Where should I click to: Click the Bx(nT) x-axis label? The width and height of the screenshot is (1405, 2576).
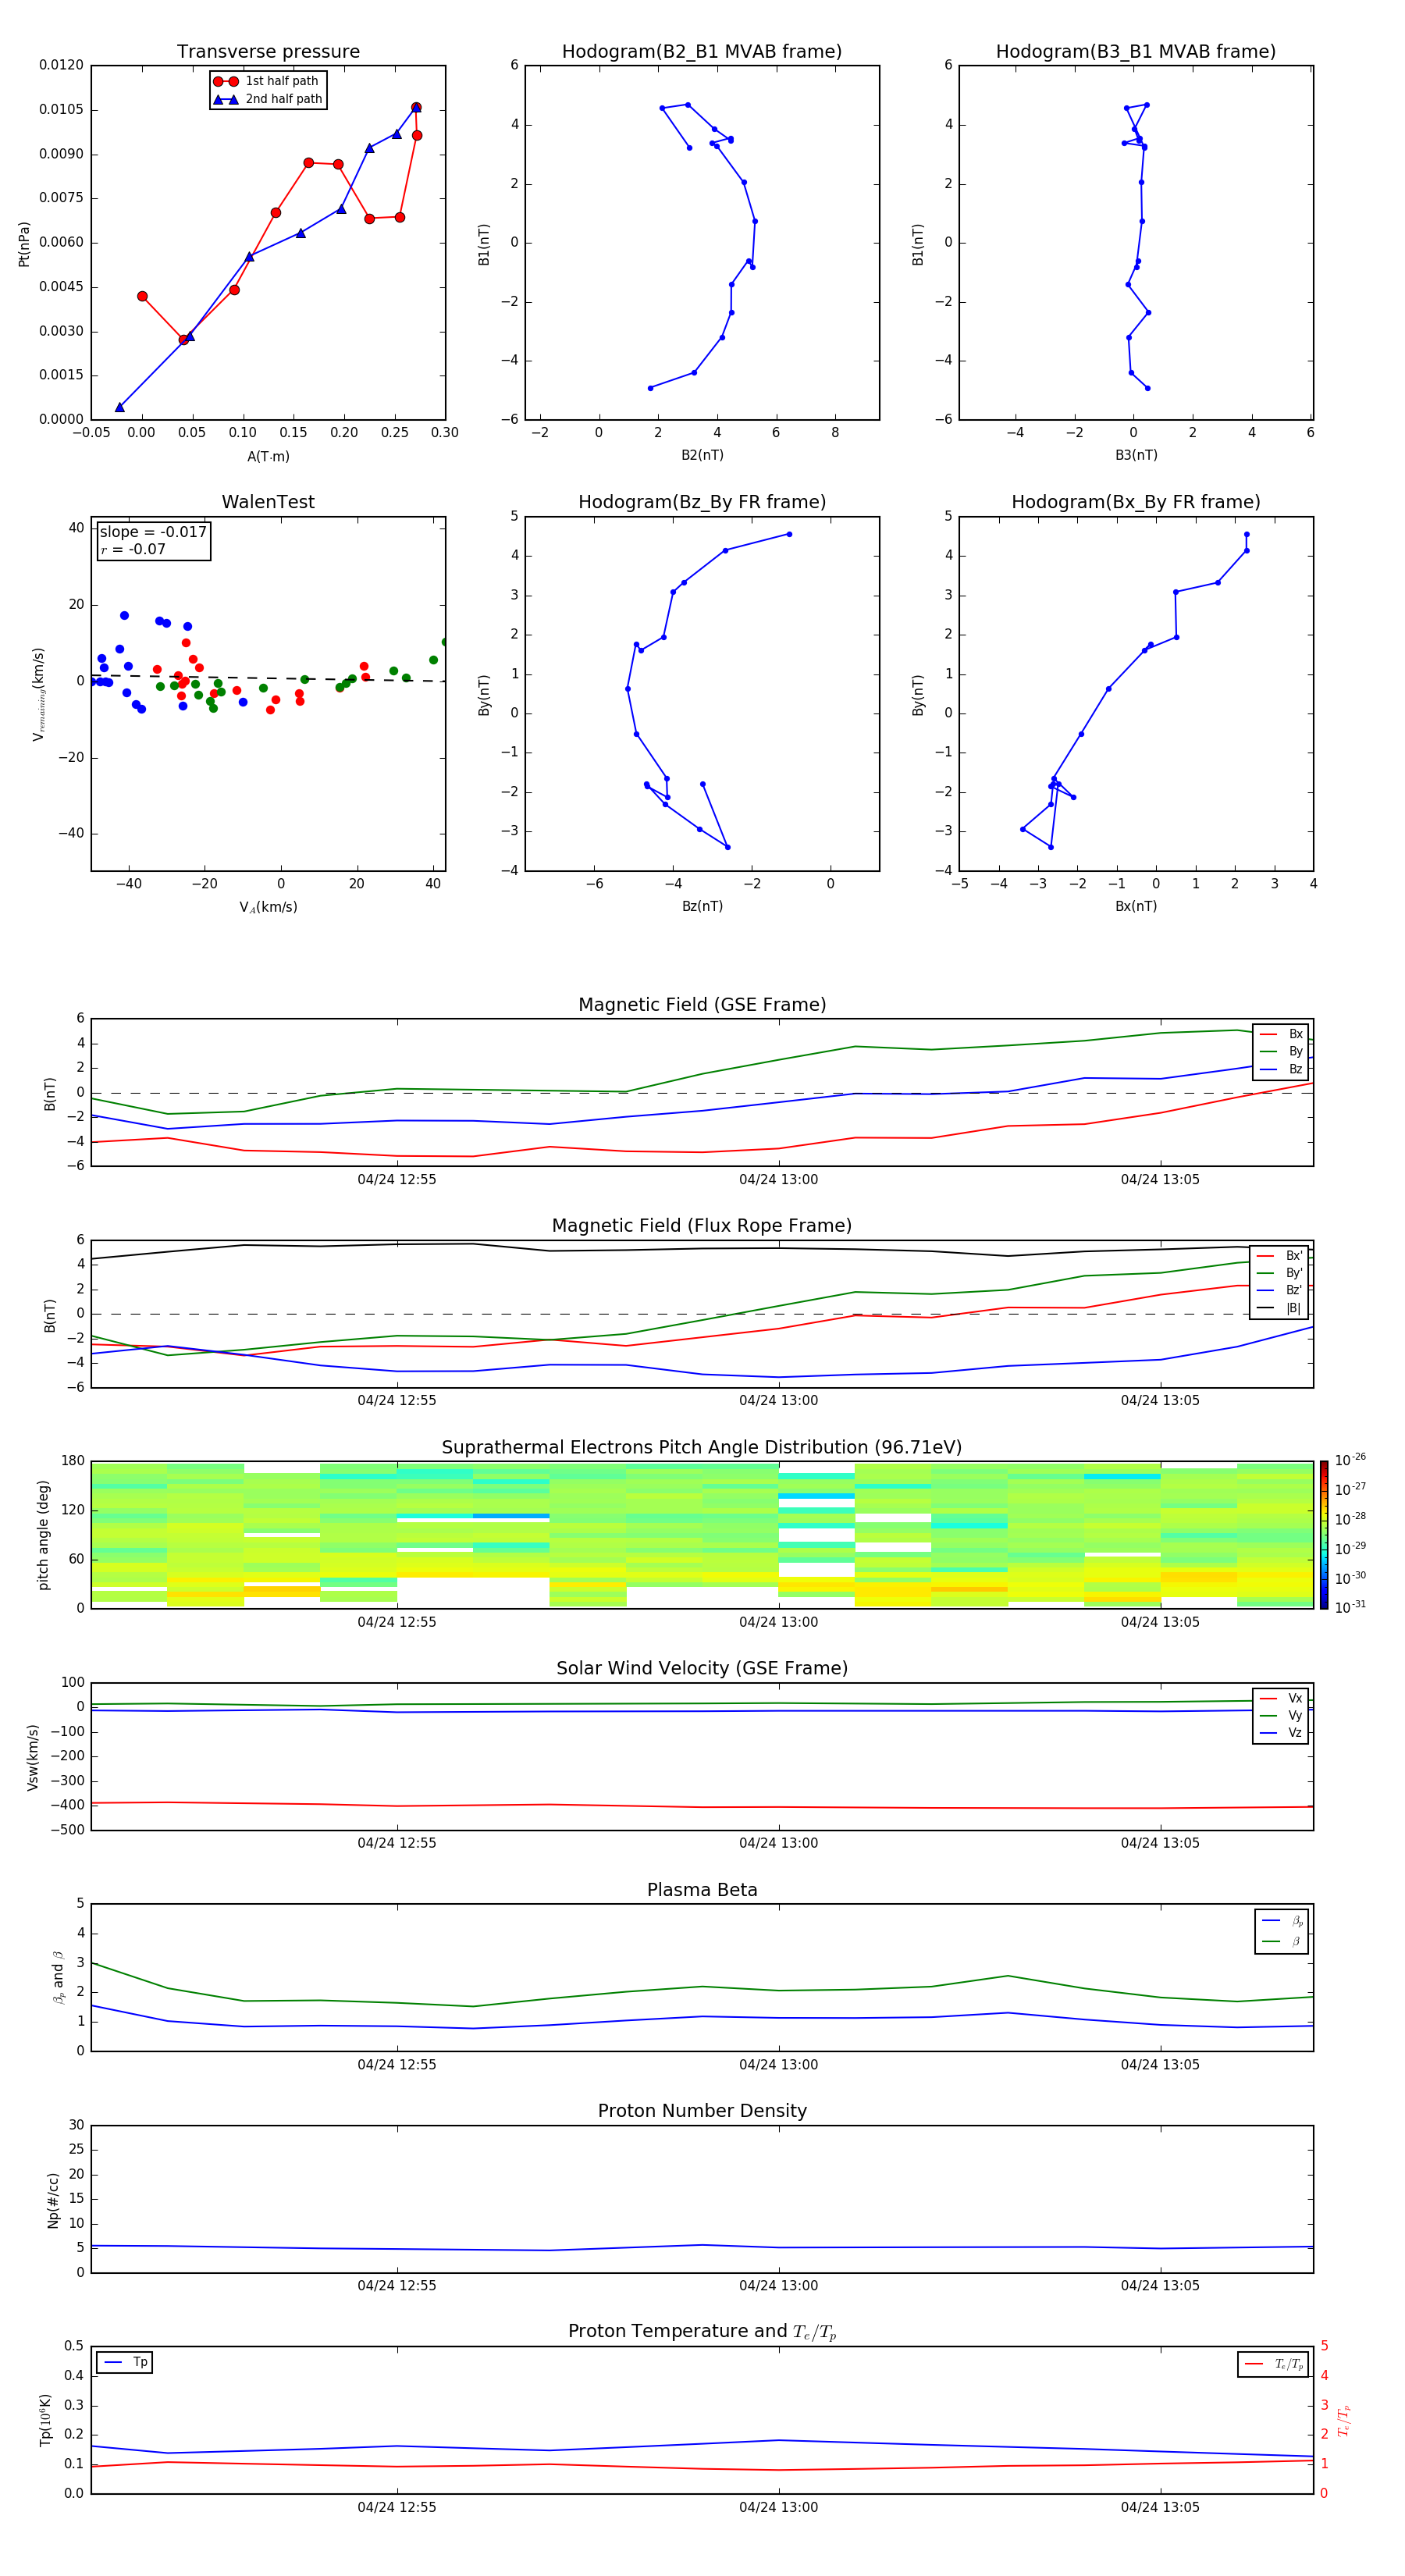point(1136,906)
